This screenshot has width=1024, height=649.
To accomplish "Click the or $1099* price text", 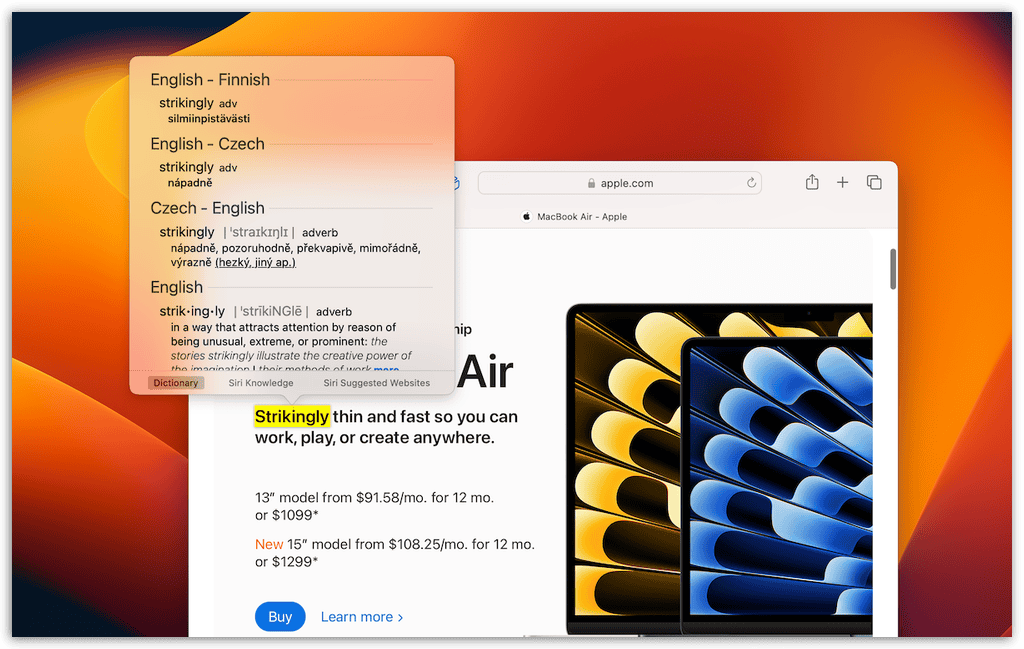I will (287, 515).
